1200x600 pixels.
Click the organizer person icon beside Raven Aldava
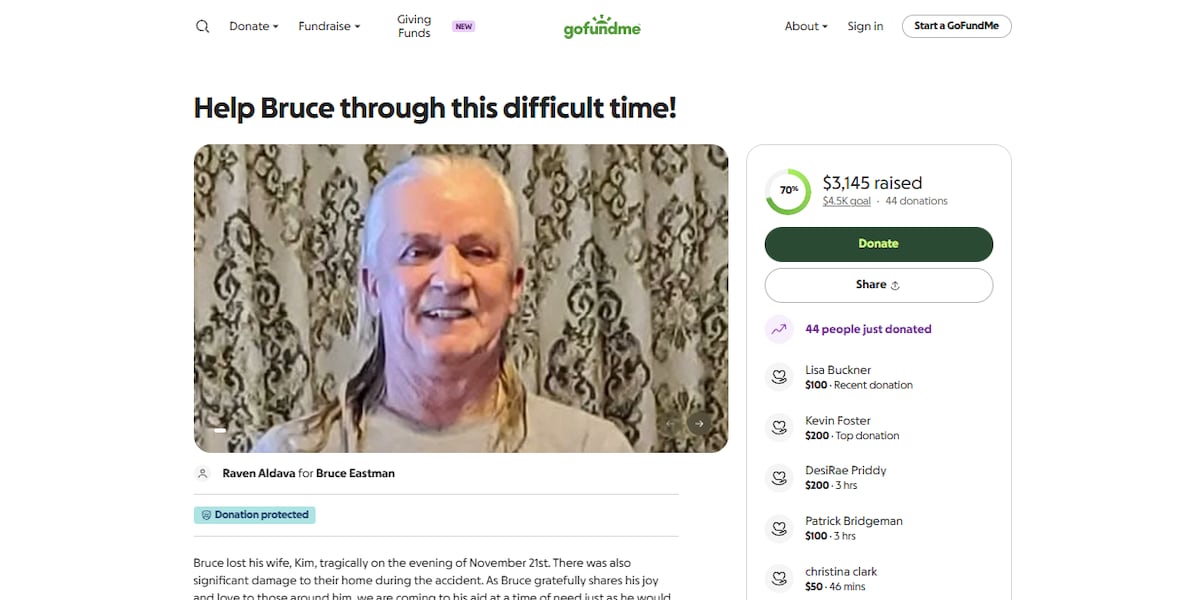coord(202,473)
